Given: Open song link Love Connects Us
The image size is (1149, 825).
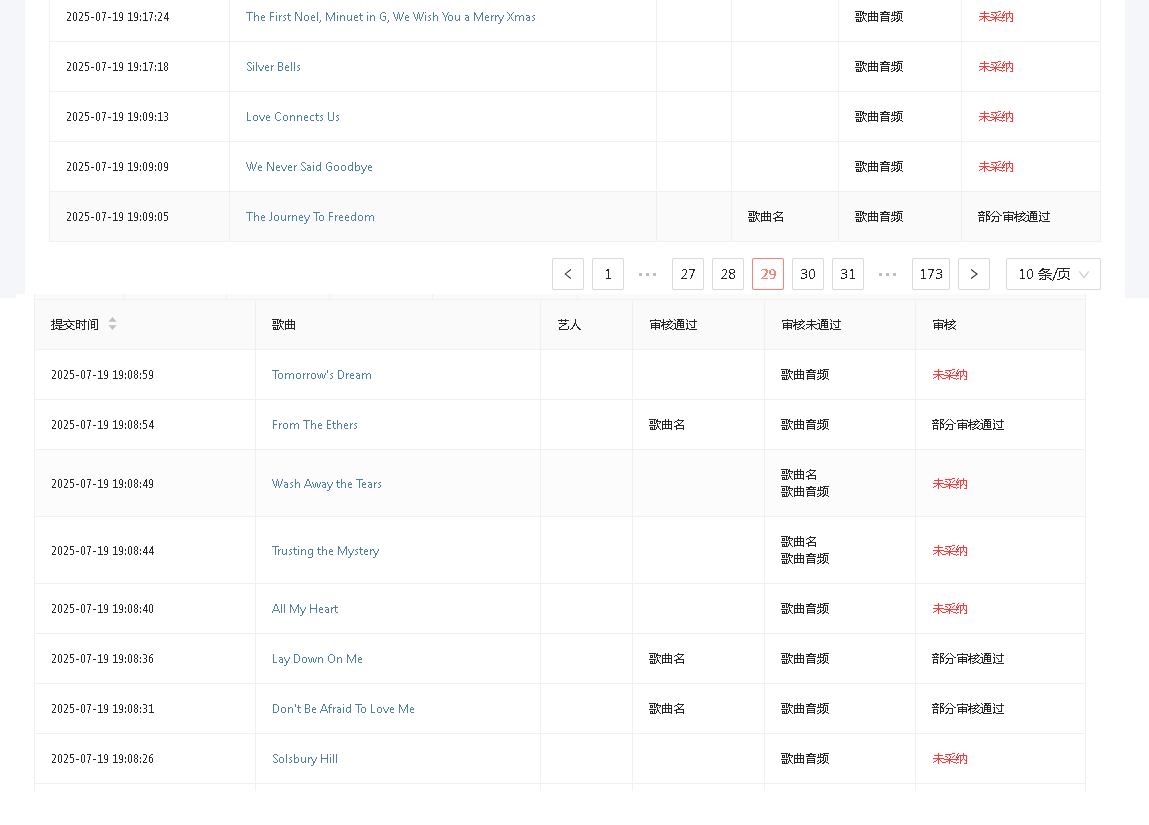Looking at the screenshot, I should pos(293,117).
